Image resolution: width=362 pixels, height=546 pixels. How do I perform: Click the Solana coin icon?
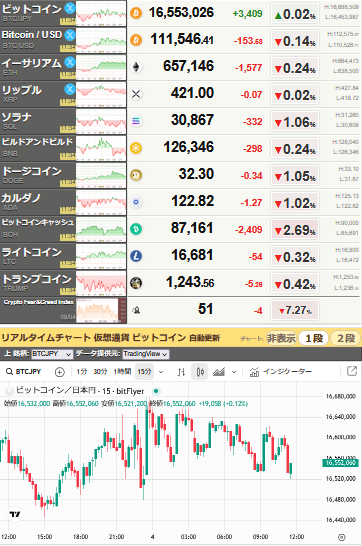(x=136, y=121)
